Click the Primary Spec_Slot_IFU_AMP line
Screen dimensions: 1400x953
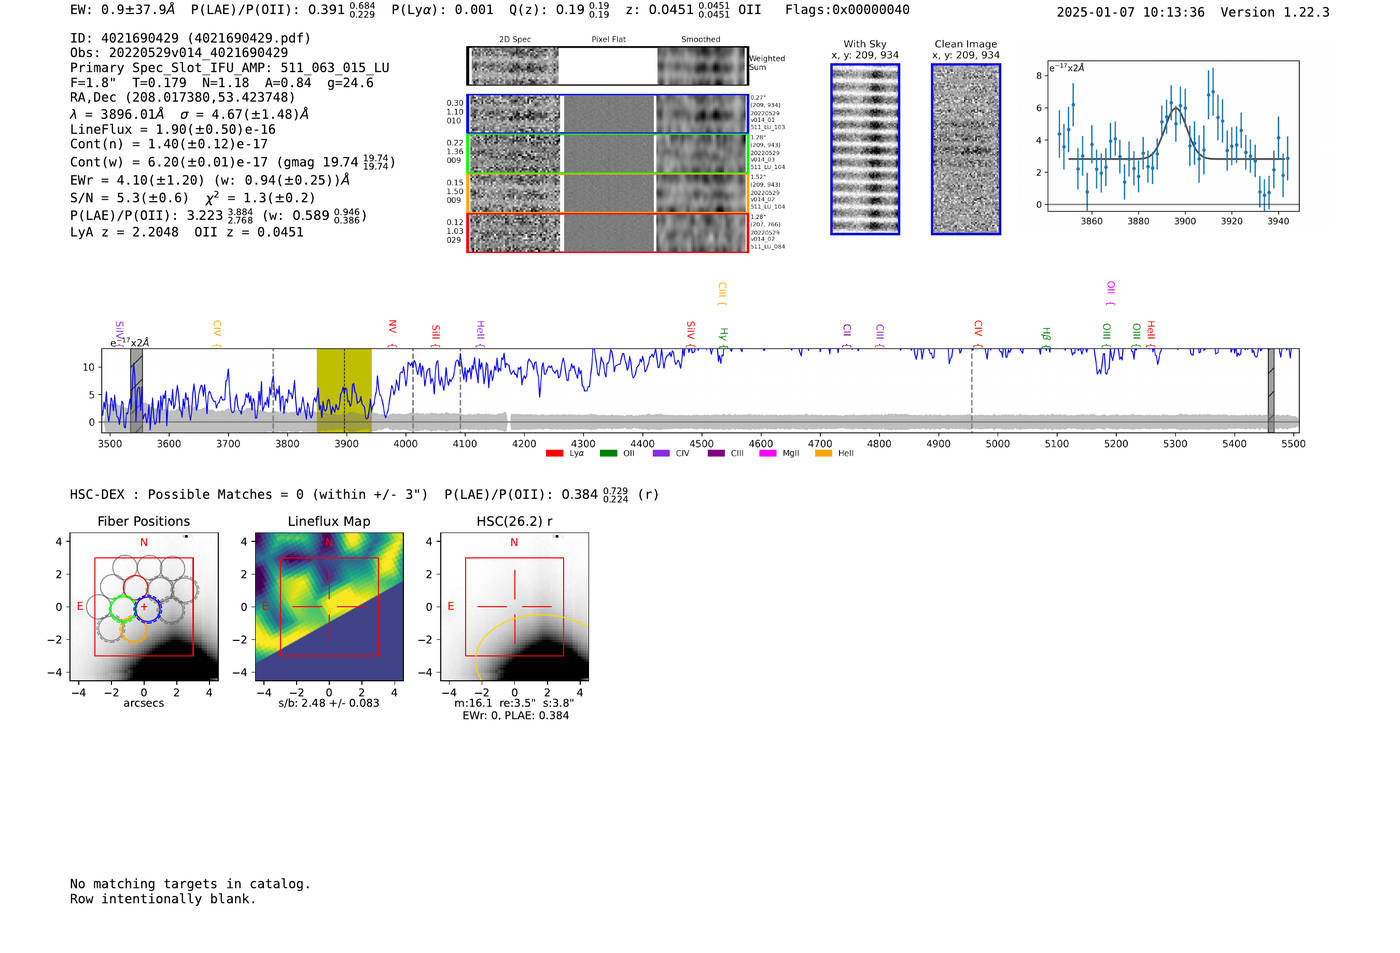[x=230, y=68]
